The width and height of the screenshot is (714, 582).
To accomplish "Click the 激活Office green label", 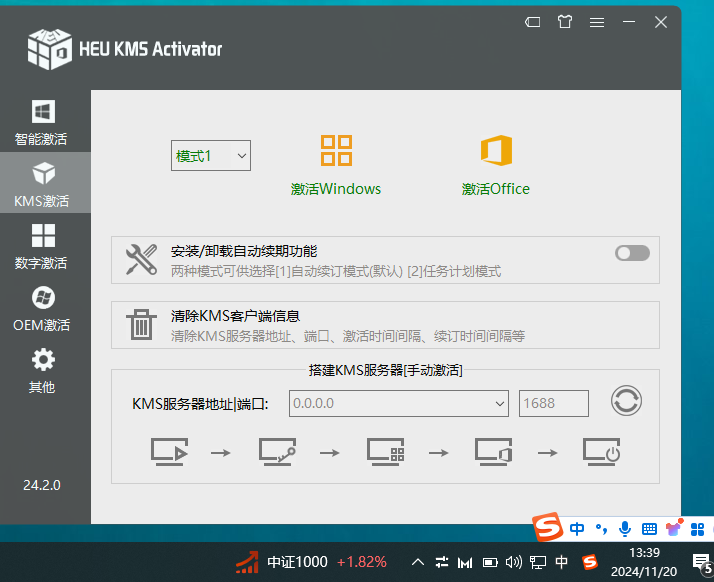I will click(x=496, y=189).
